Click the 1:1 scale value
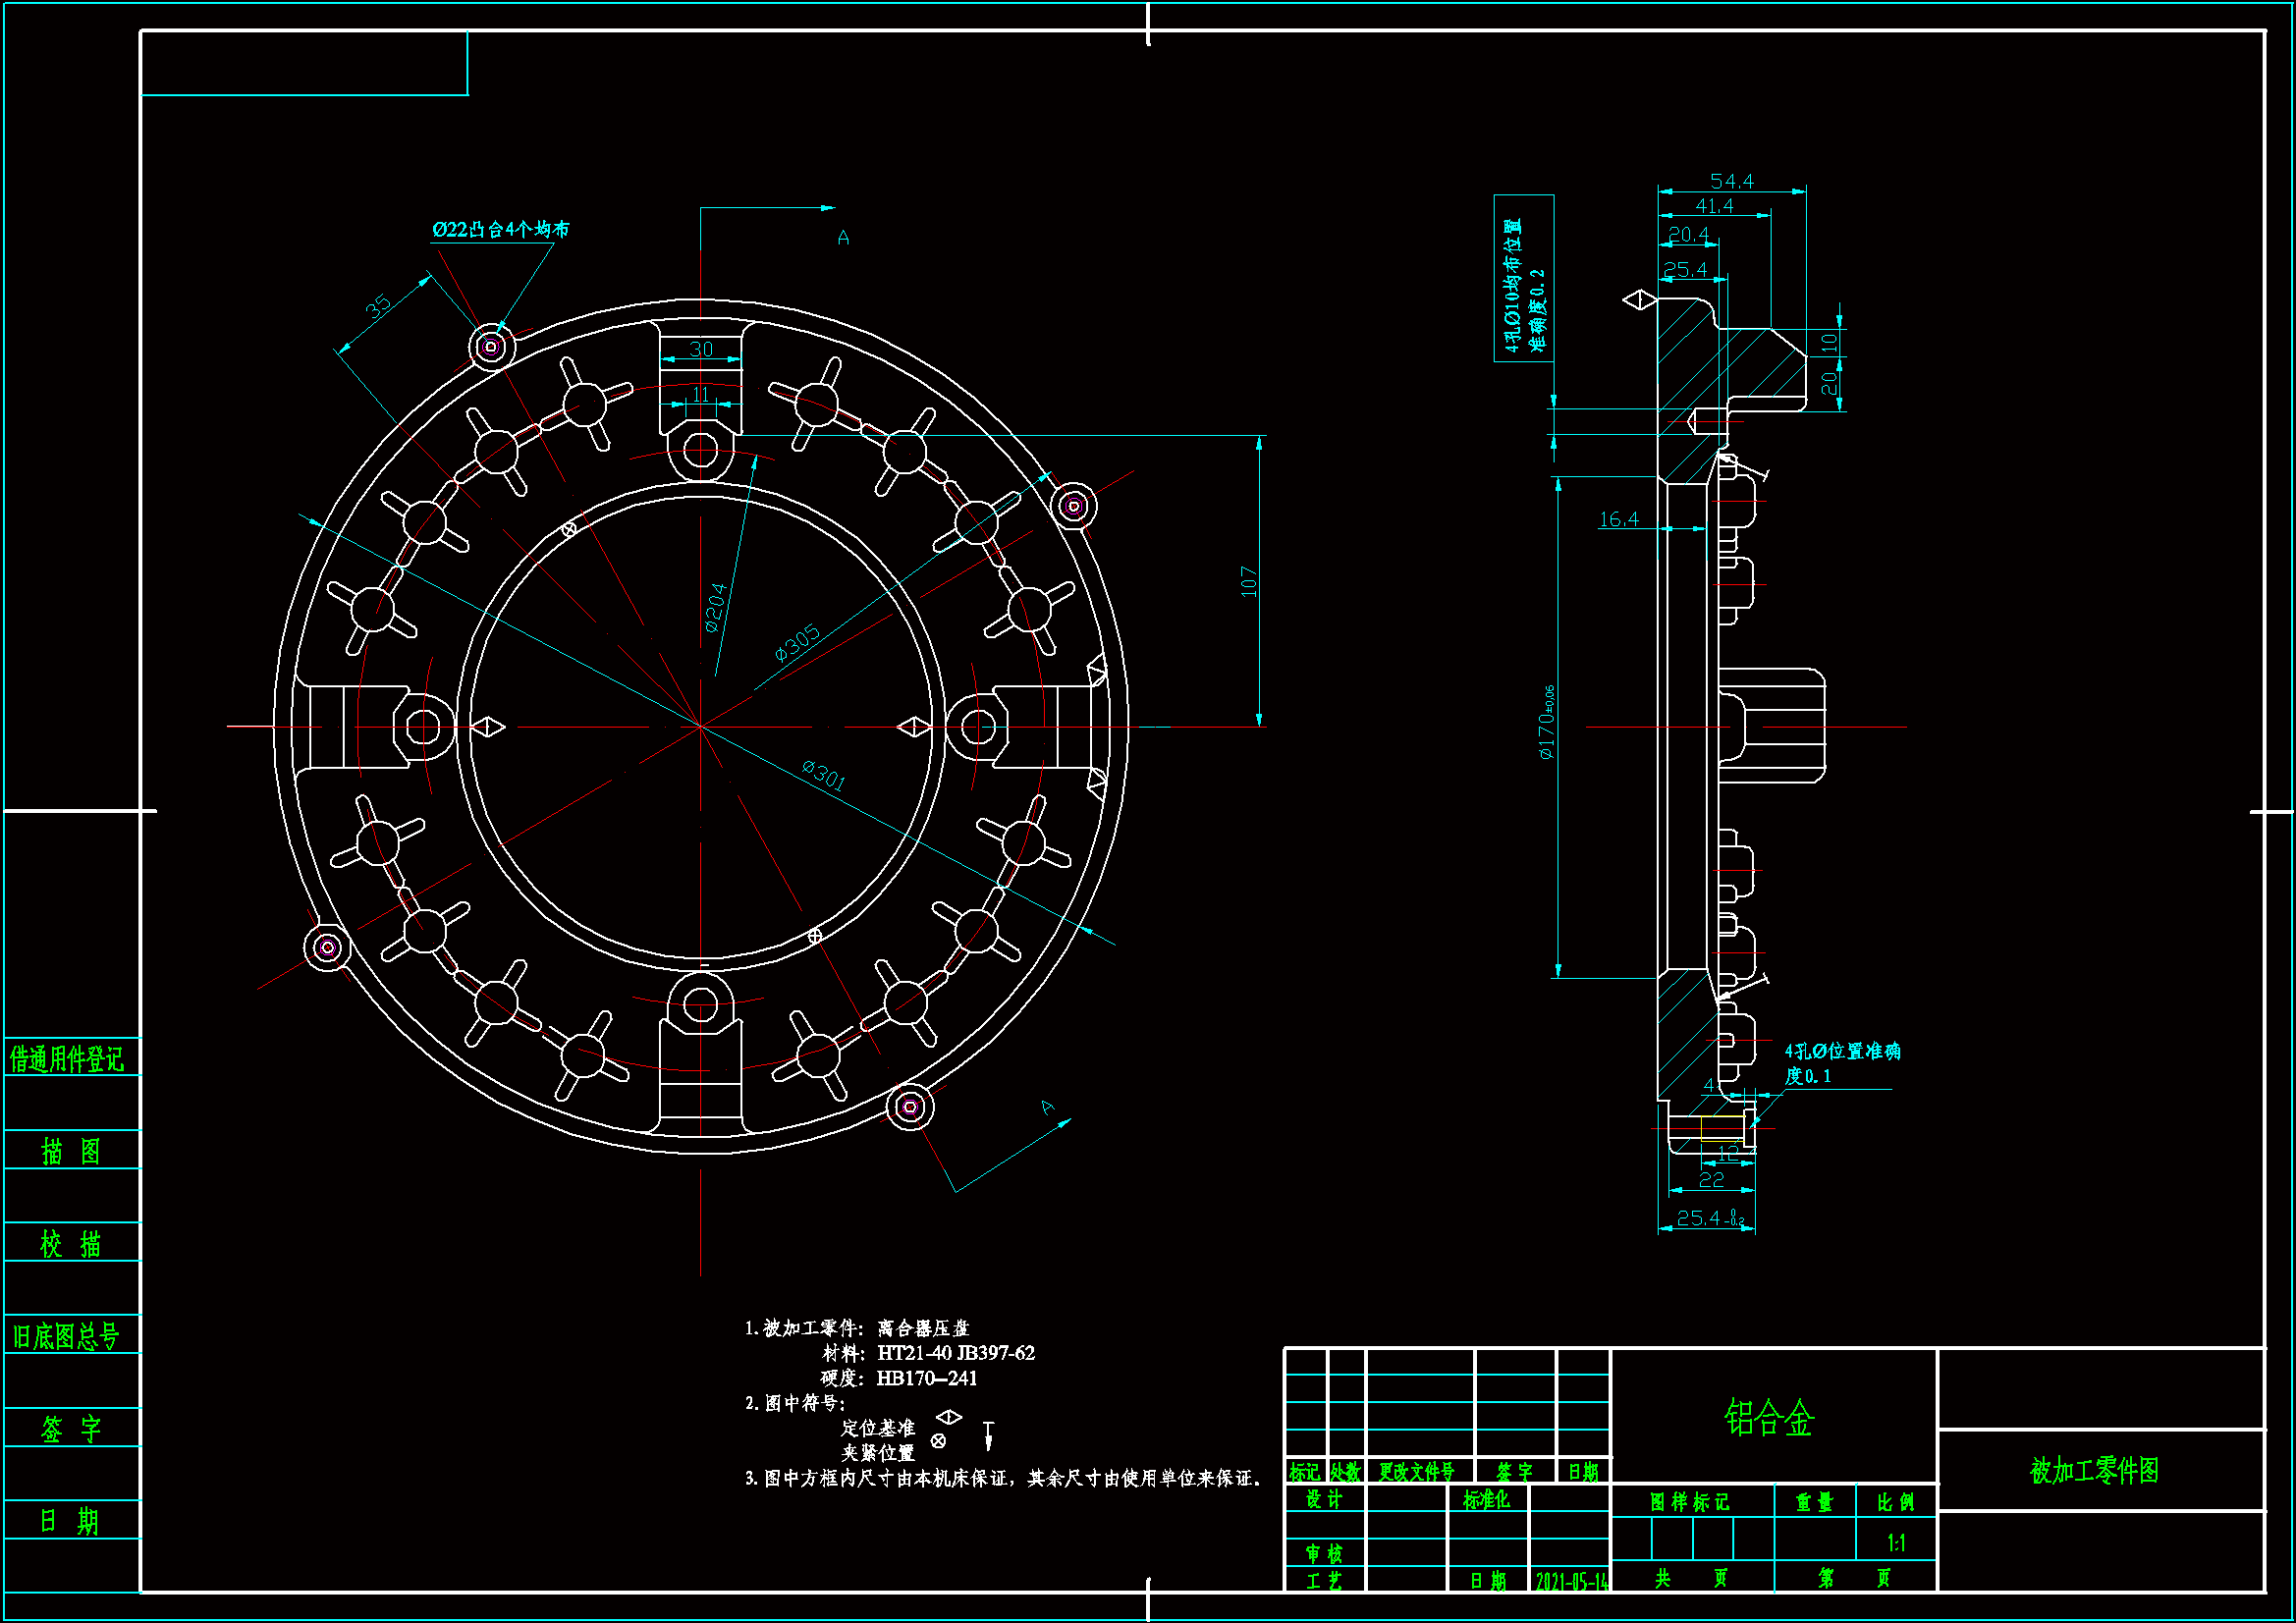This screenshot has height=1623, width=2296. (x=1895, y=1542)
